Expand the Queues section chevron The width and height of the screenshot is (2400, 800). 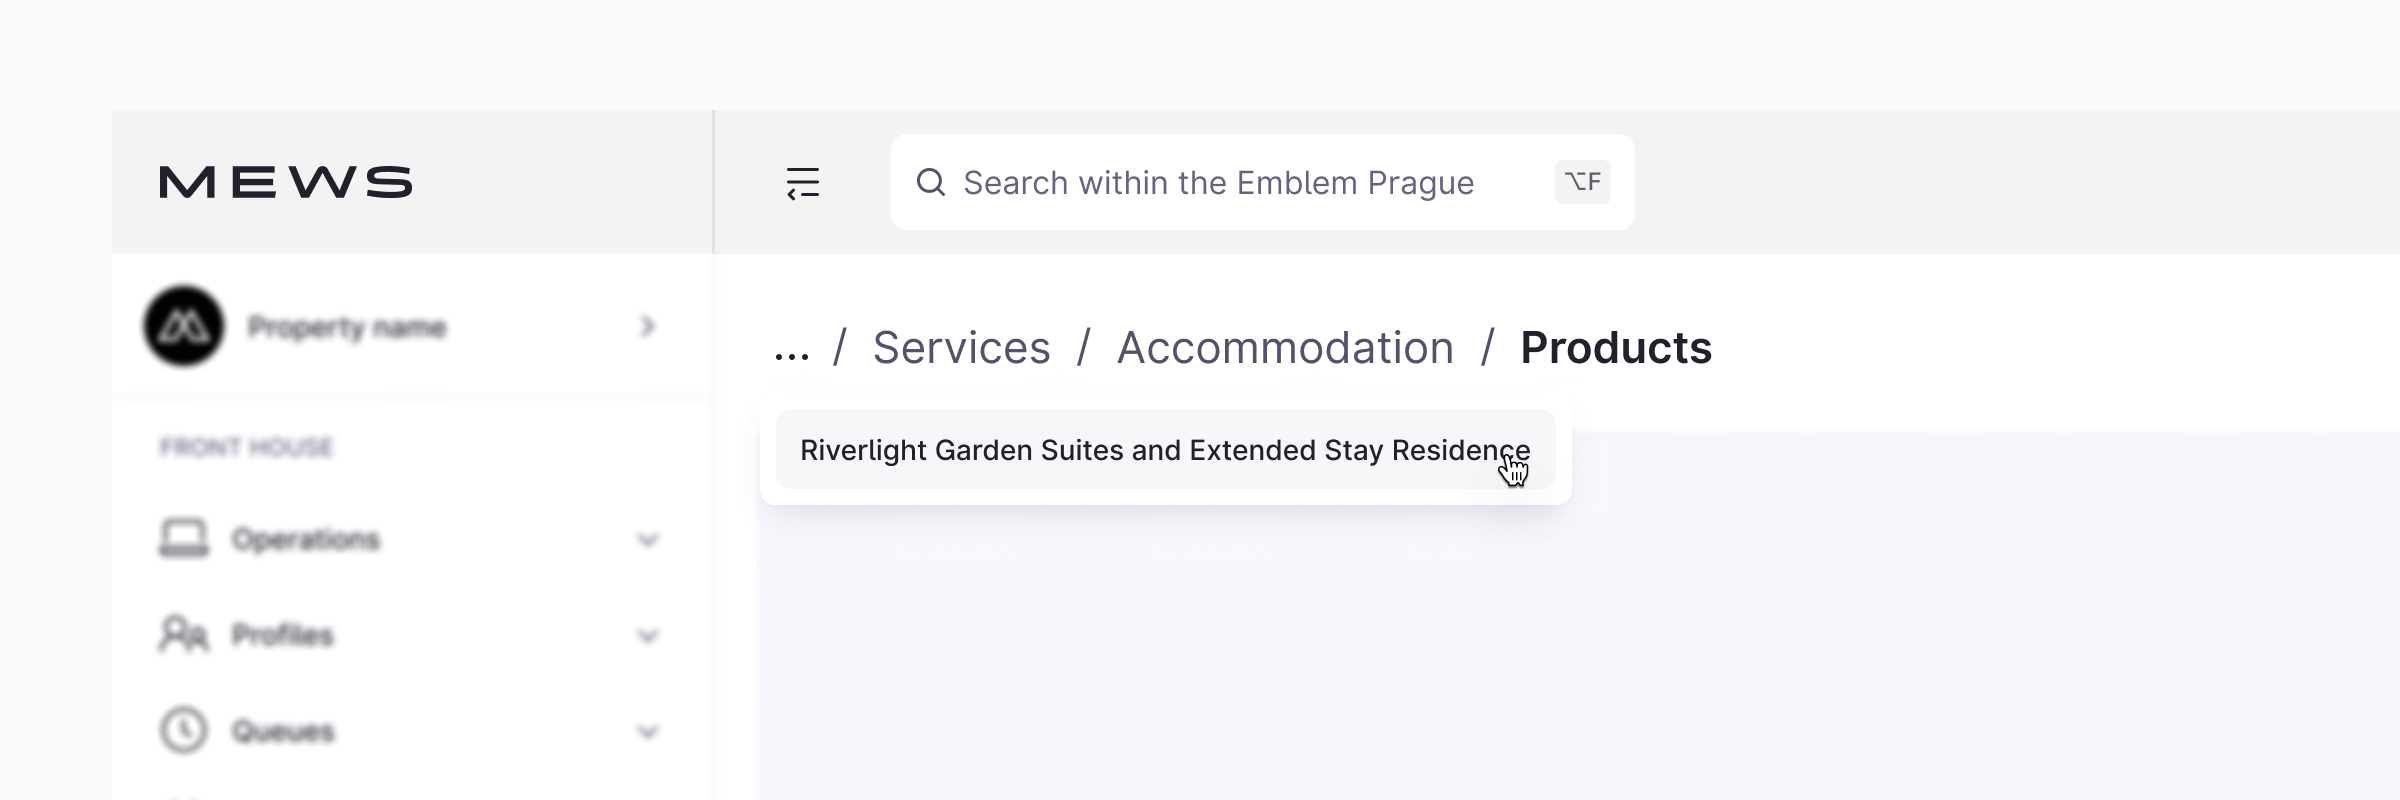click(648, 732)
